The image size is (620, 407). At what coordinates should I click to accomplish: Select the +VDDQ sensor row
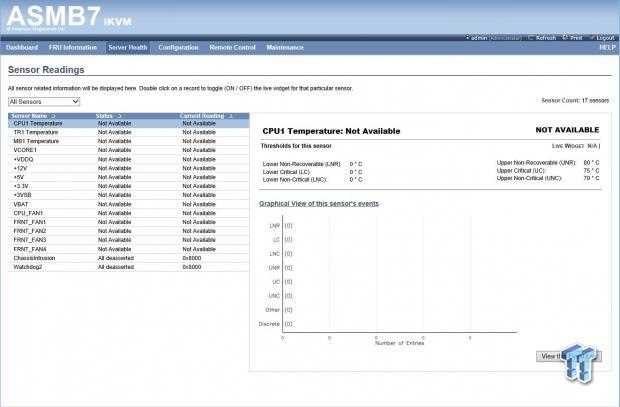click(129, 159)
